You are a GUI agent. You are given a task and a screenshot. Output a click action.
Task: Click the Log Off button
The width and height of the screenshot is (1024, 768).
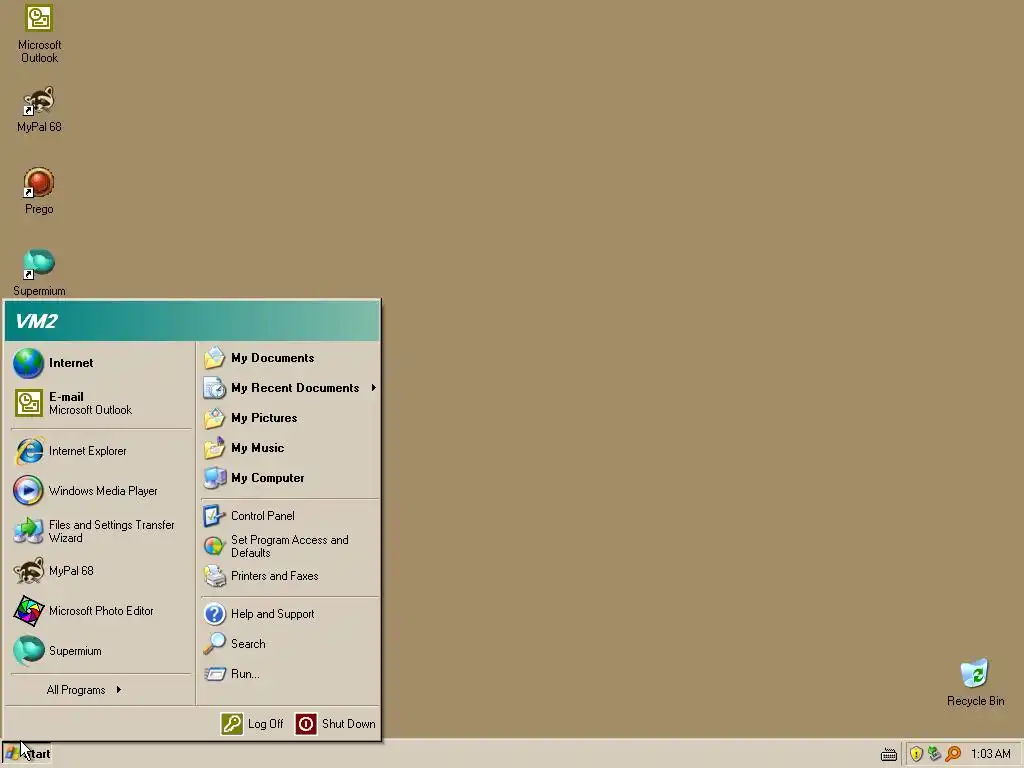coord(253,724)
